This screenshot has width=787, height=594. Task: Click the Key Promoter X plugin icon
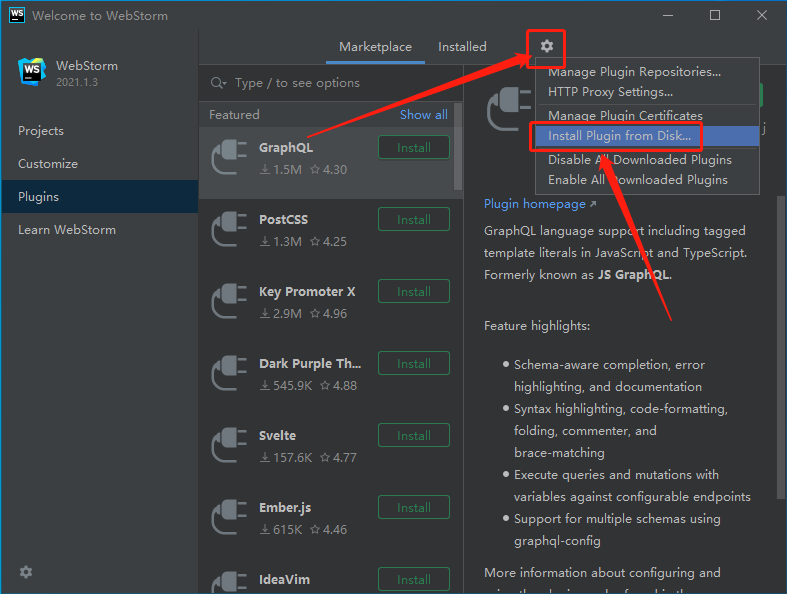[229, 301]
